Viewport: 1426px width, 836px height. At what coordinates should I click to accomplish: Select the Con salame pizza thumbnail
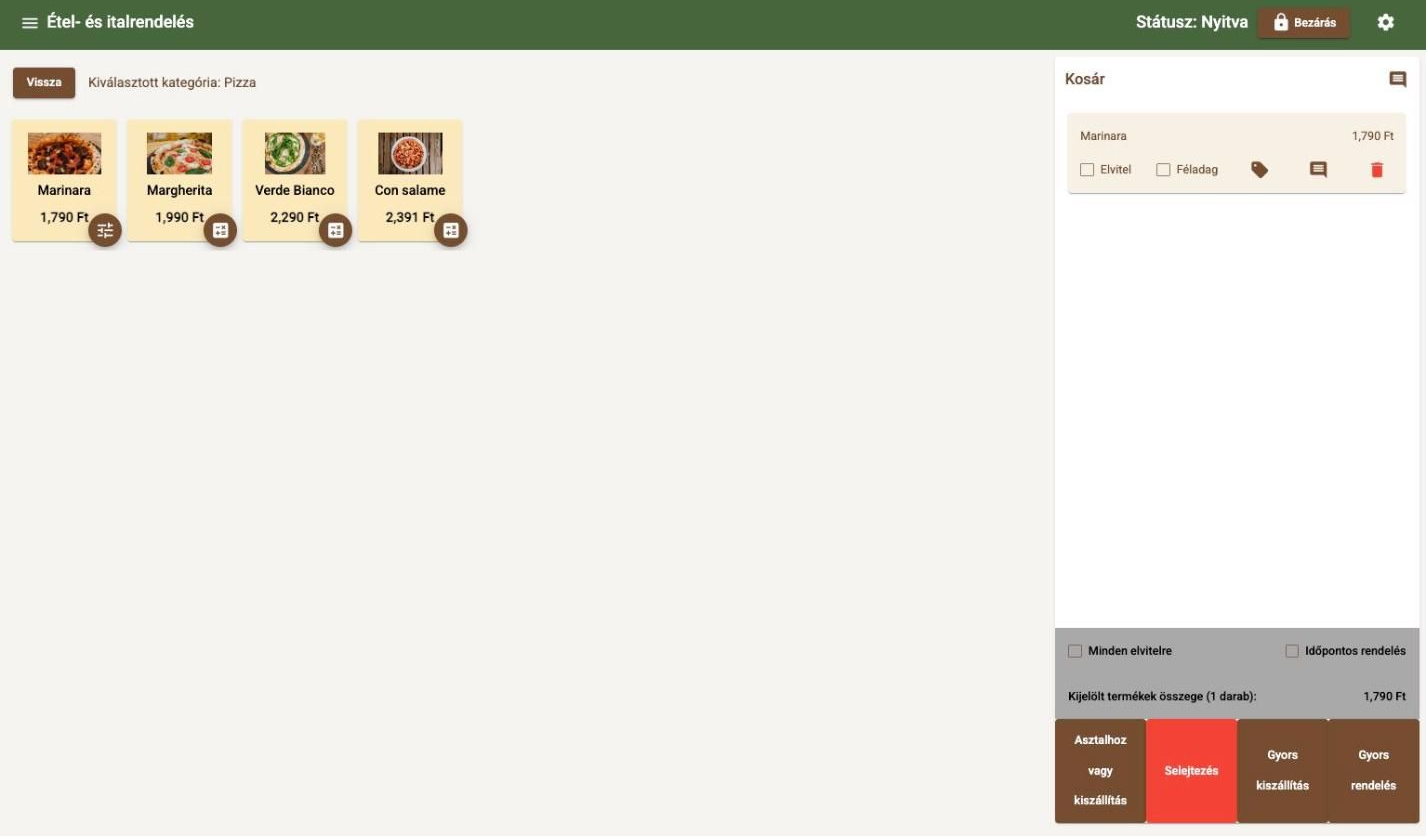tap(410, 154)
